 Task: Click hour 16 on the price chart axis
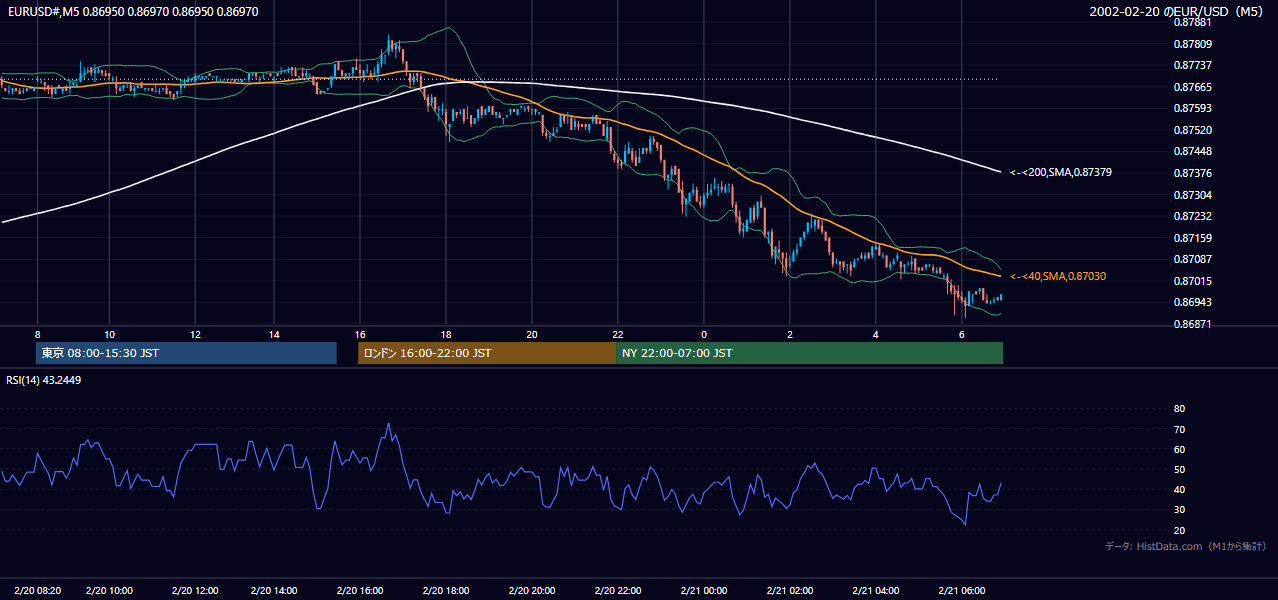360,334
